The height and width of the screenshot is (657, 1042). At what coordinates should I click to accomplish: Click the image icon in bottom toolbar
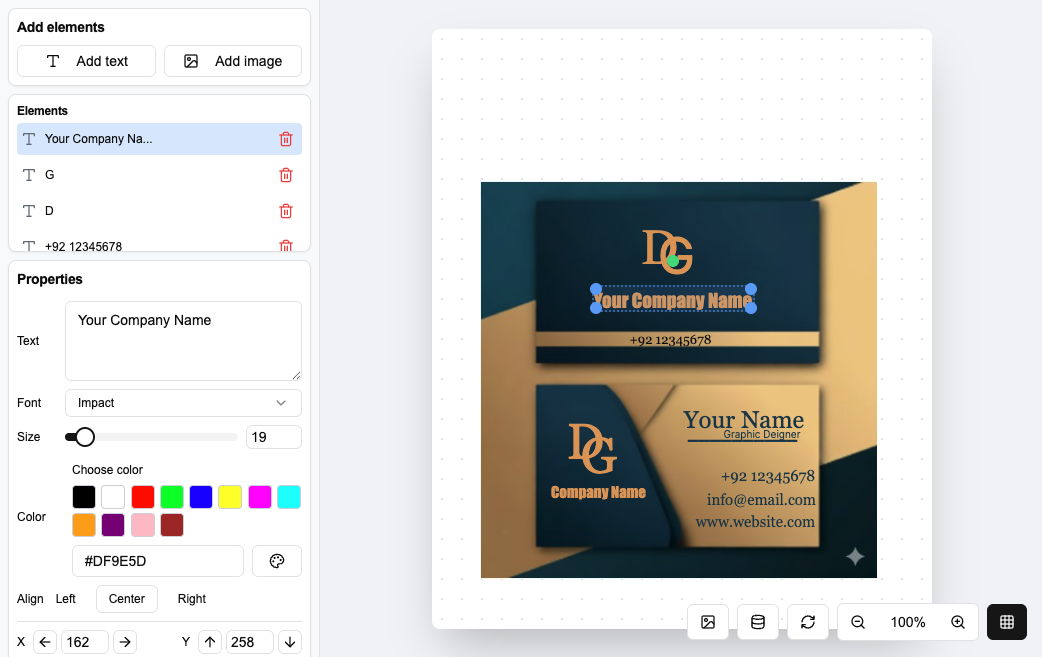708,622
